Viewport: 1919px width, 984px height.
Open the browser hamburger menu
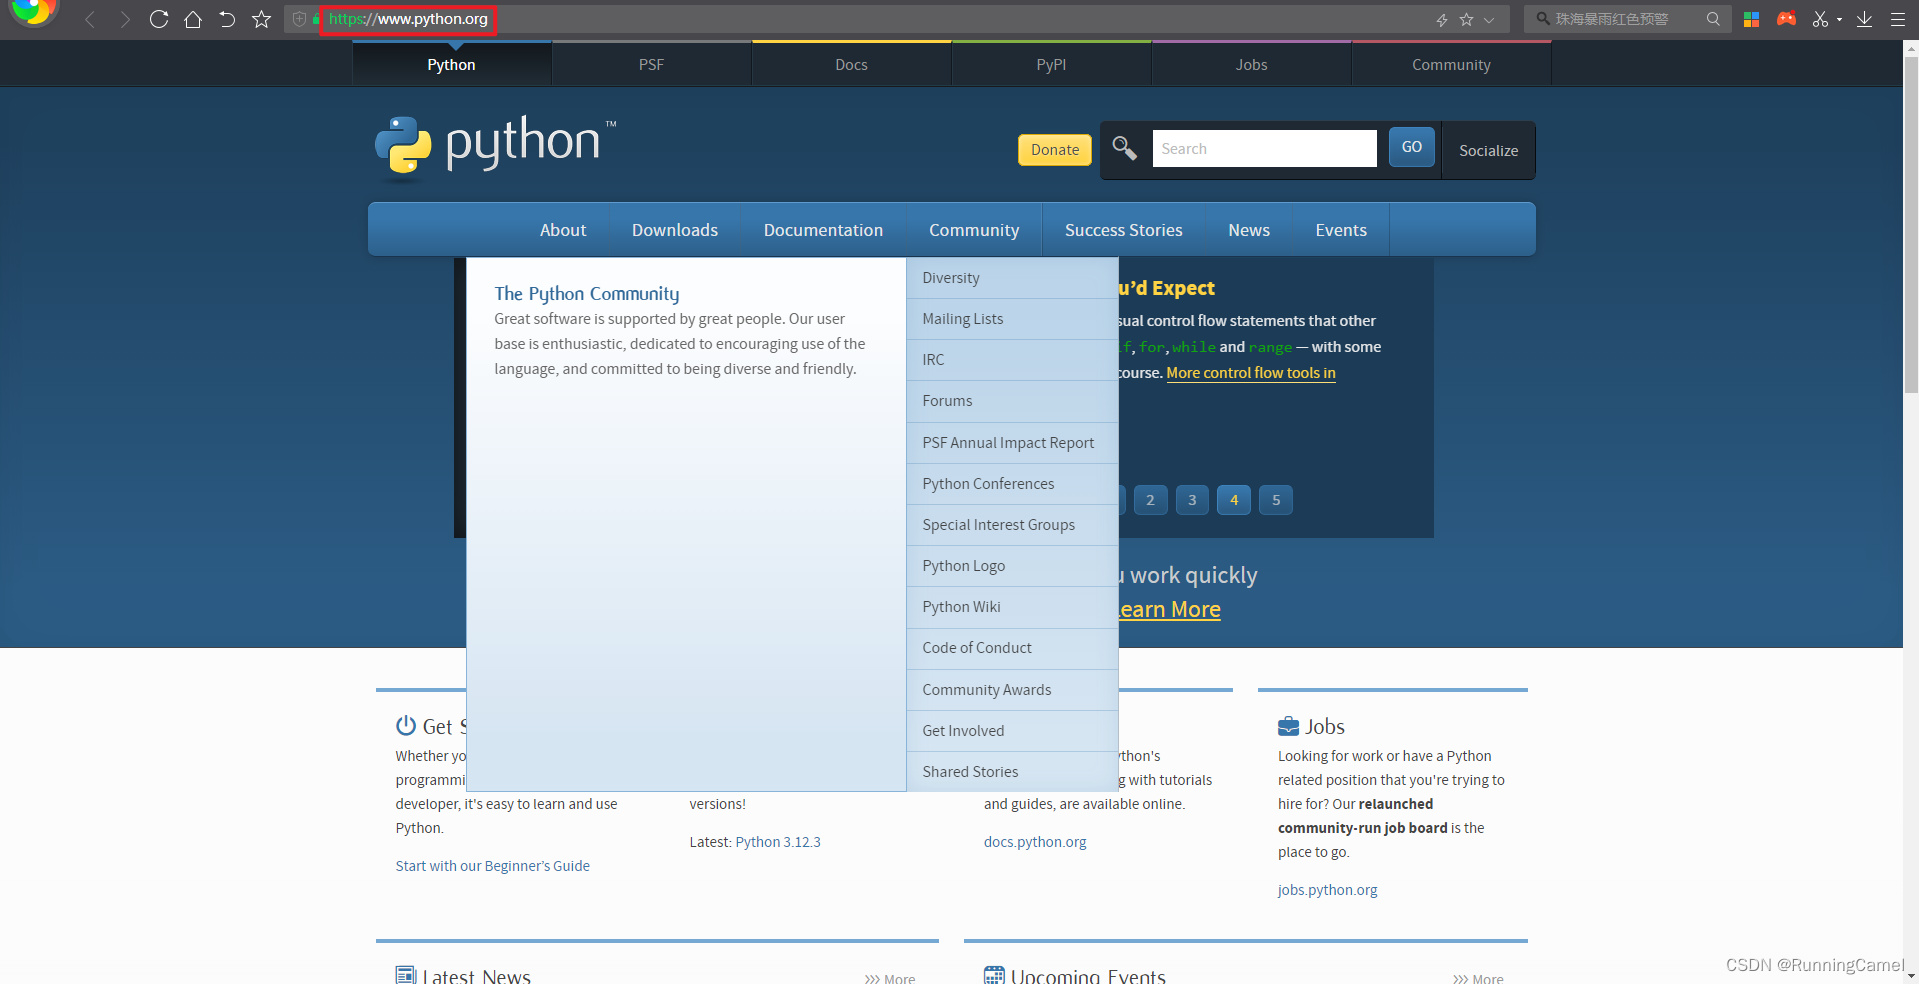[1897, 19]
